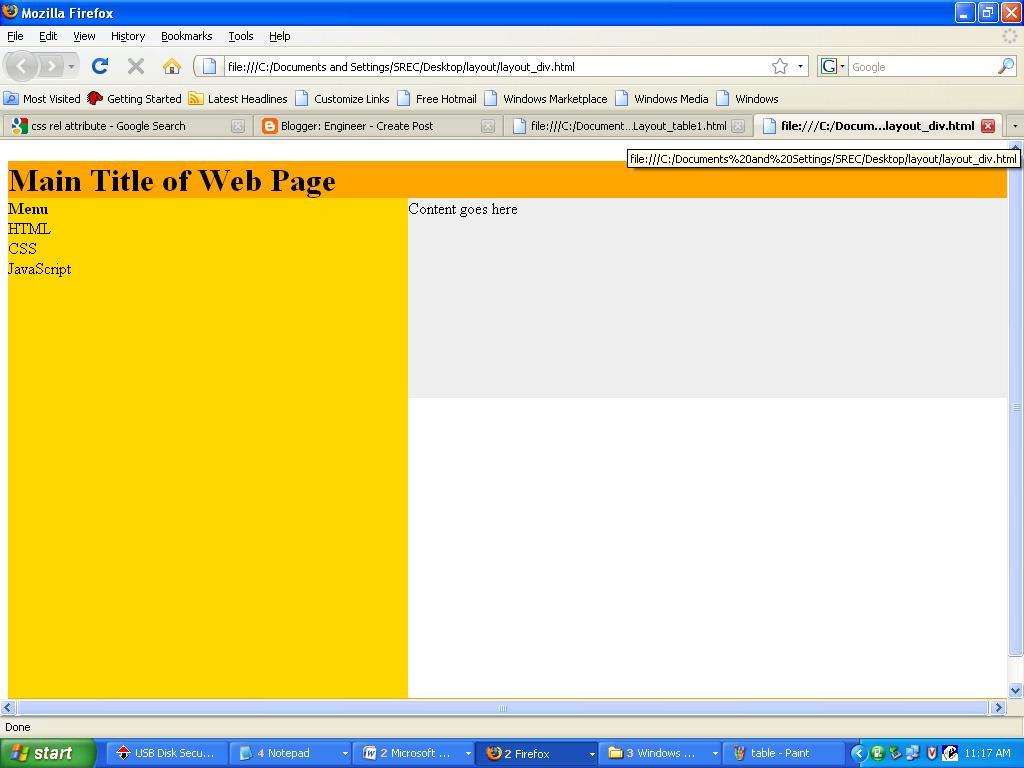1024x768 pixels.
Task: Open the Bookmarks menu
Action: coord(186,36)
